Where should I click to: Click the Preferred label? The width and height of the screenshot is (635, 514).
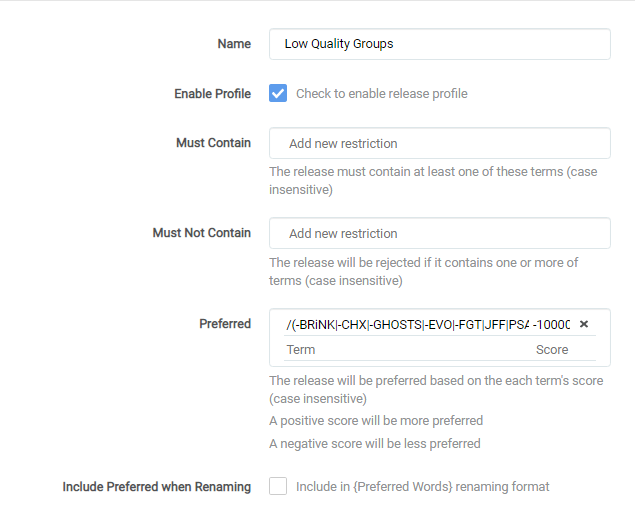coord(225,324)
